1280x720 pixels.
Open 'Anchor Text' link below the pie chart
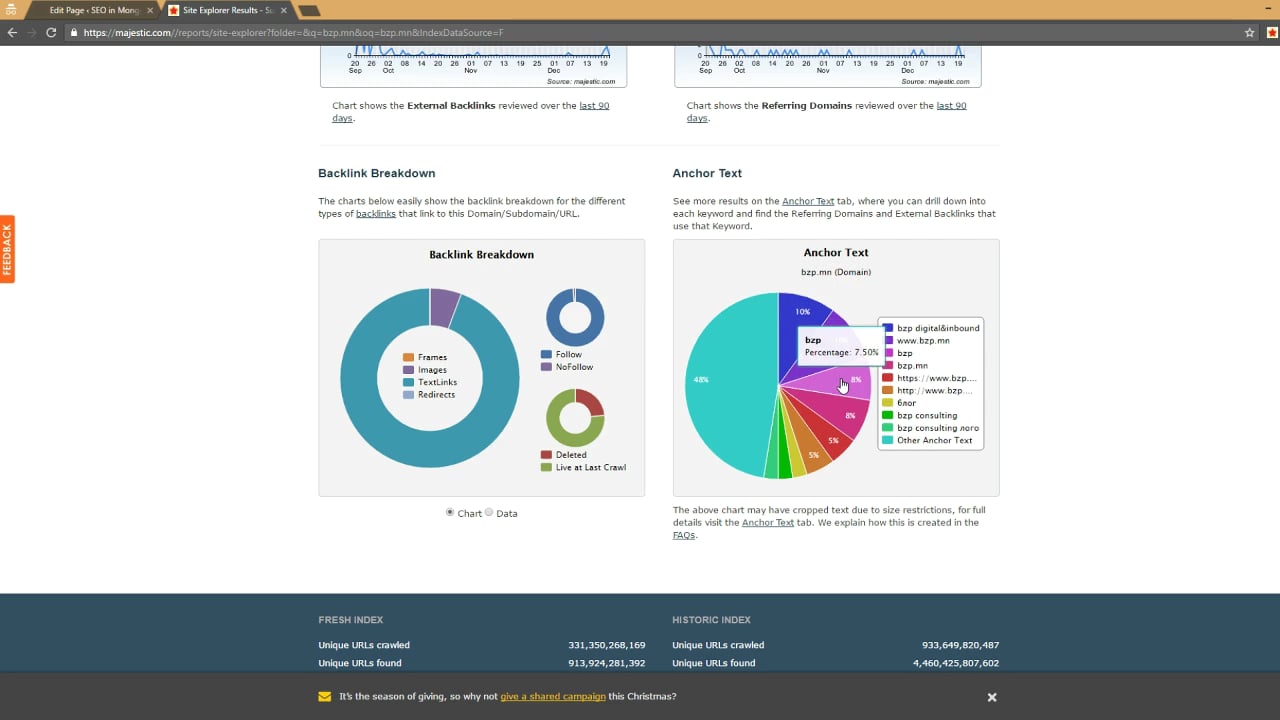point(768,522)
